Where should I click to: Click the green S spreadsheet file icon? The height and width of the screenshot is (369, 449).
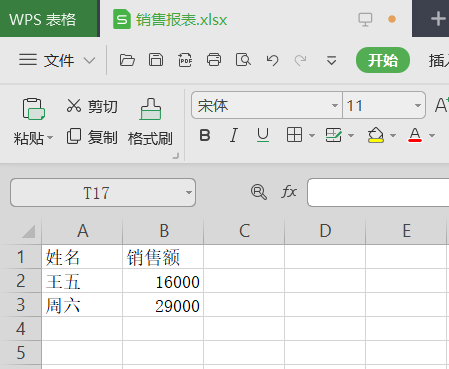tap(122, 20)
